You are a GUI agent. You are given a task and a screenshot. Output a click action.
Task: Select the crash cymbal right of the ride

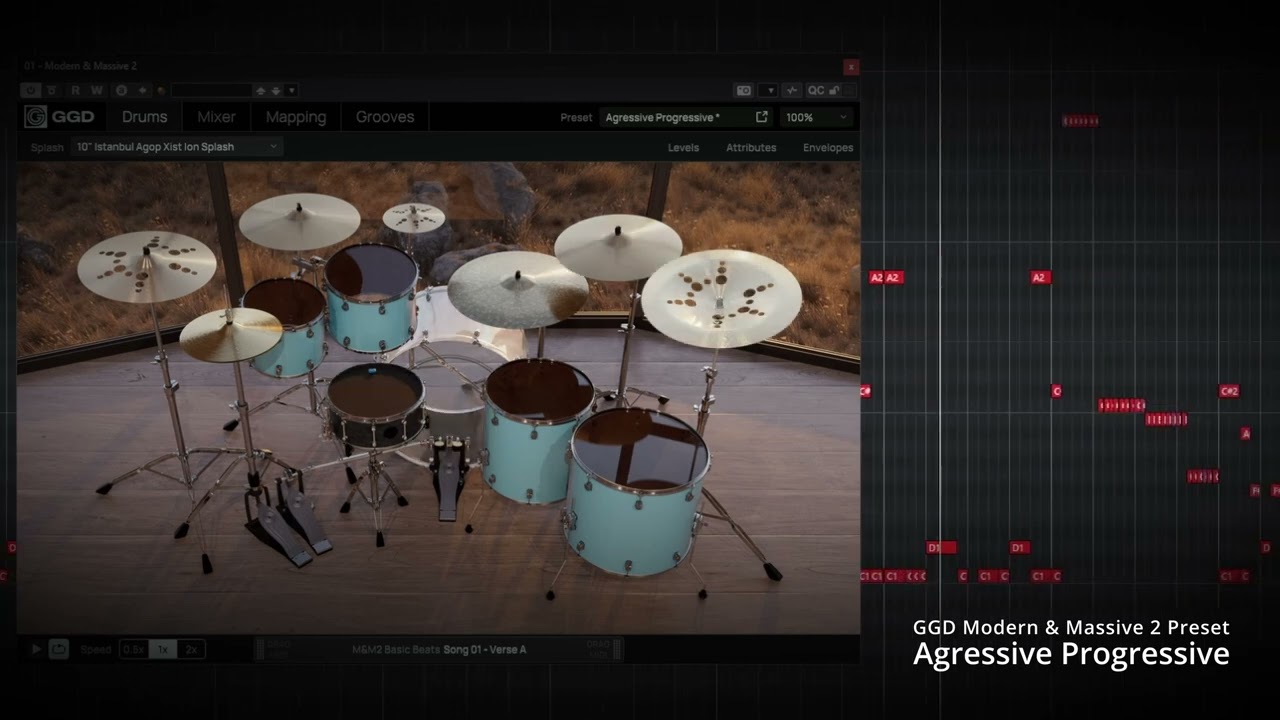coord(618,247)
